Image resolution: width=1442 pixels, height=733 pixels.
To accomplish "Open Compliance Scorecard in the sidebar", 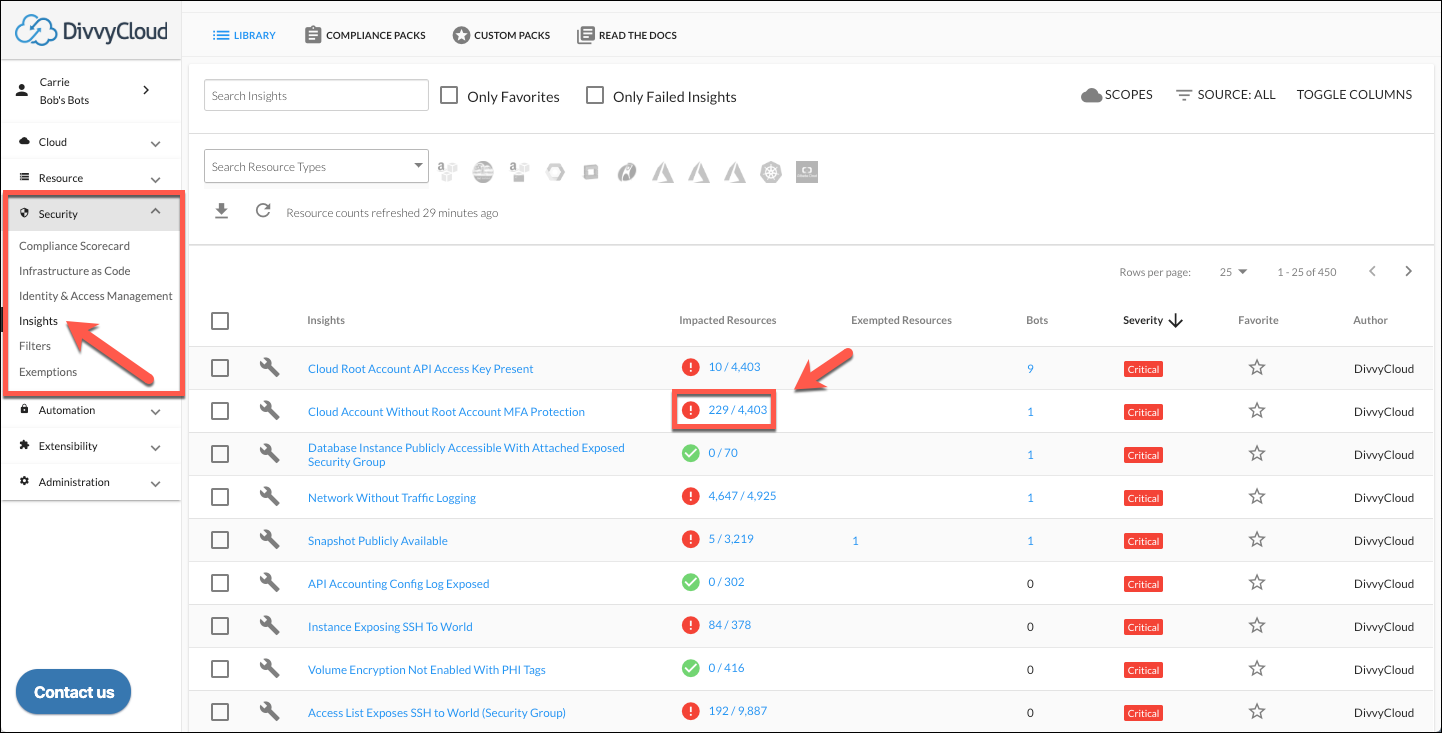I will coord(74,246).
